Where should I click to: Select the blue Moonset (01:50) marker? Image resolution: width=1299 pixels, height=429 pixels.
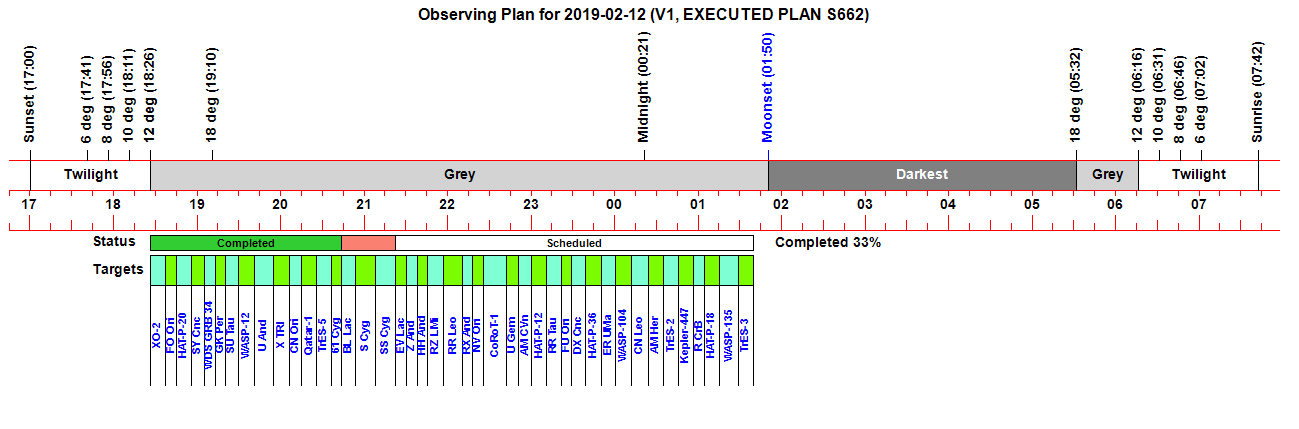click(768, 88)
